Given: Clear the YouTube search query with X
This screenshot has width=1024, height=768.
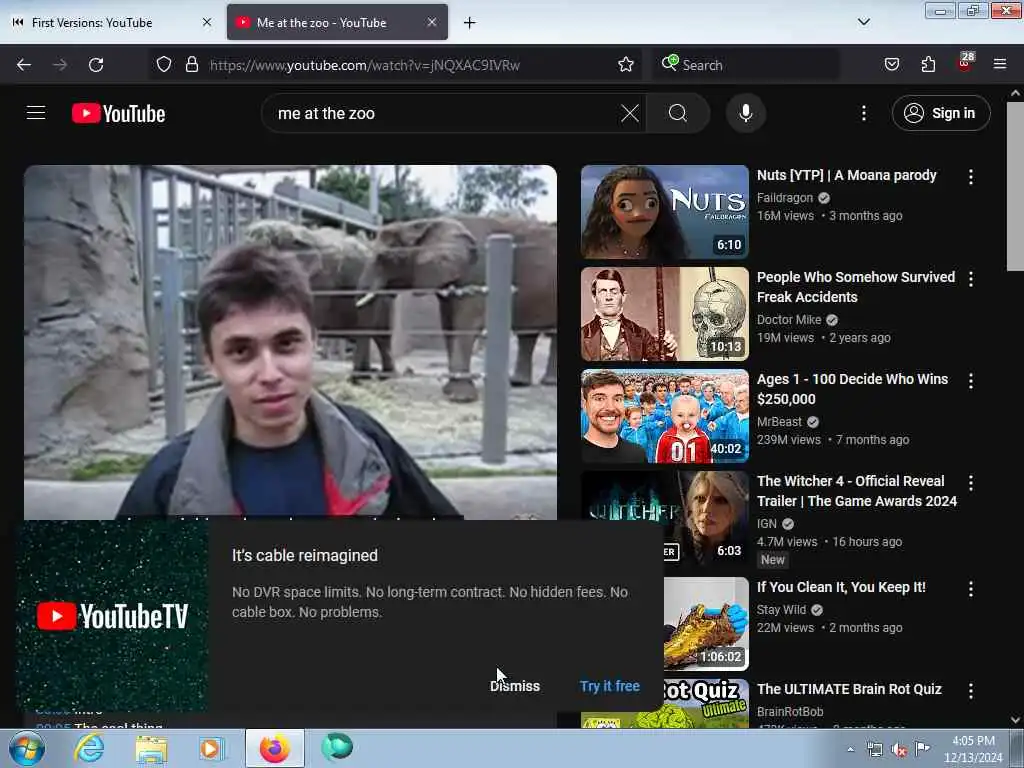Looking at the screenshot, I should coord(630,113).
